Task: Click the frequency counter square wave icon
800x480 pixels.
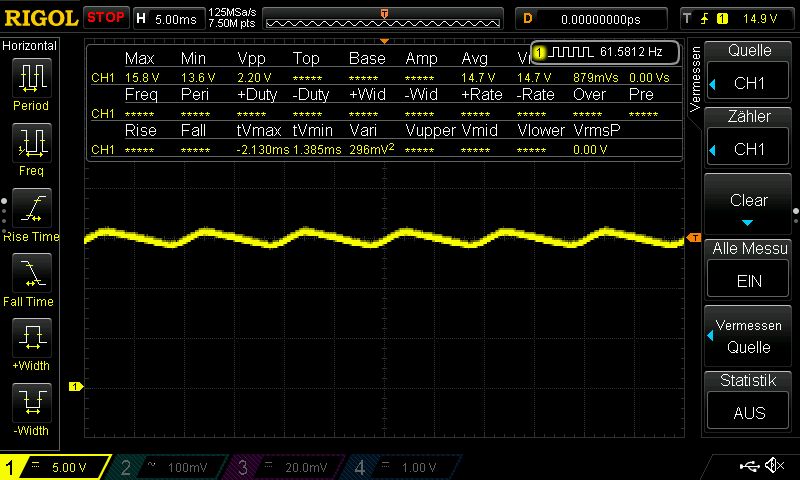Action: coord(572,52)
